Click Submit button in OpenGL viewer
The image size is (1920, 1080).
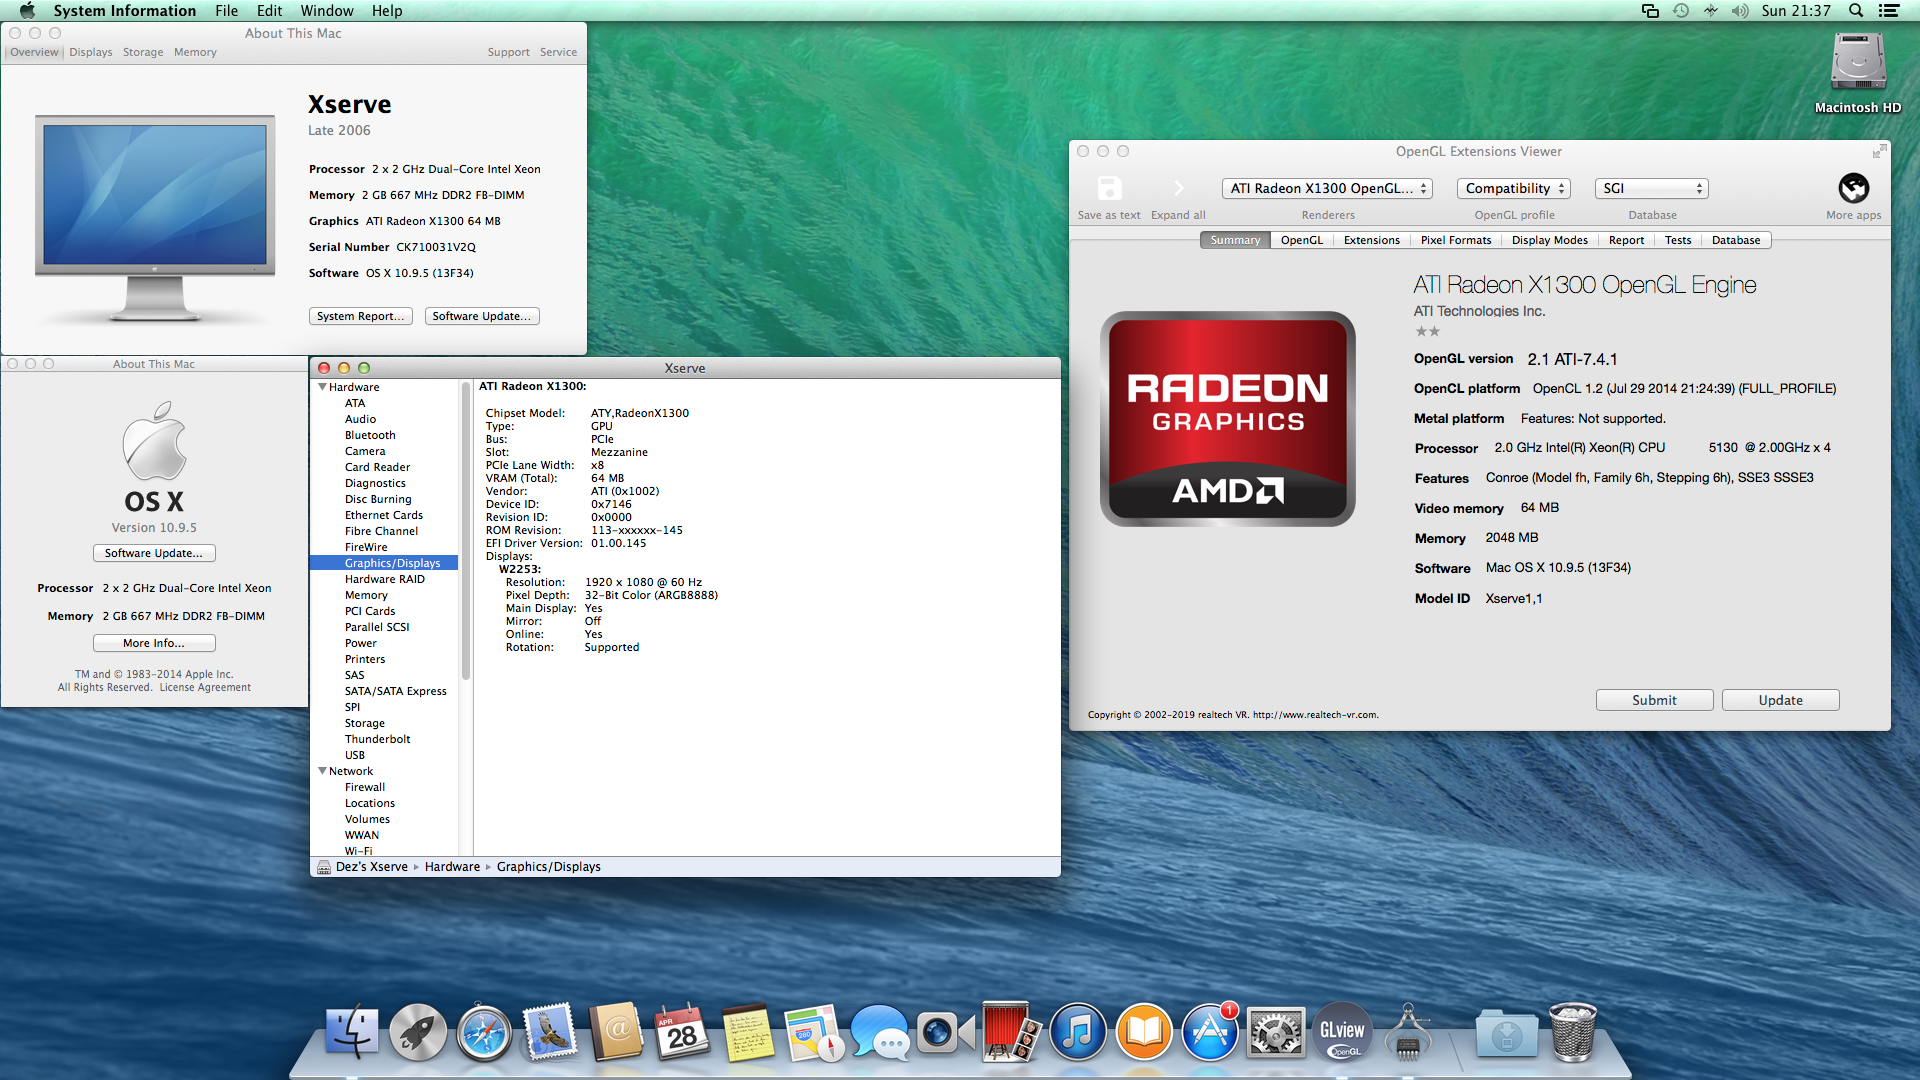coord(1654,700)
